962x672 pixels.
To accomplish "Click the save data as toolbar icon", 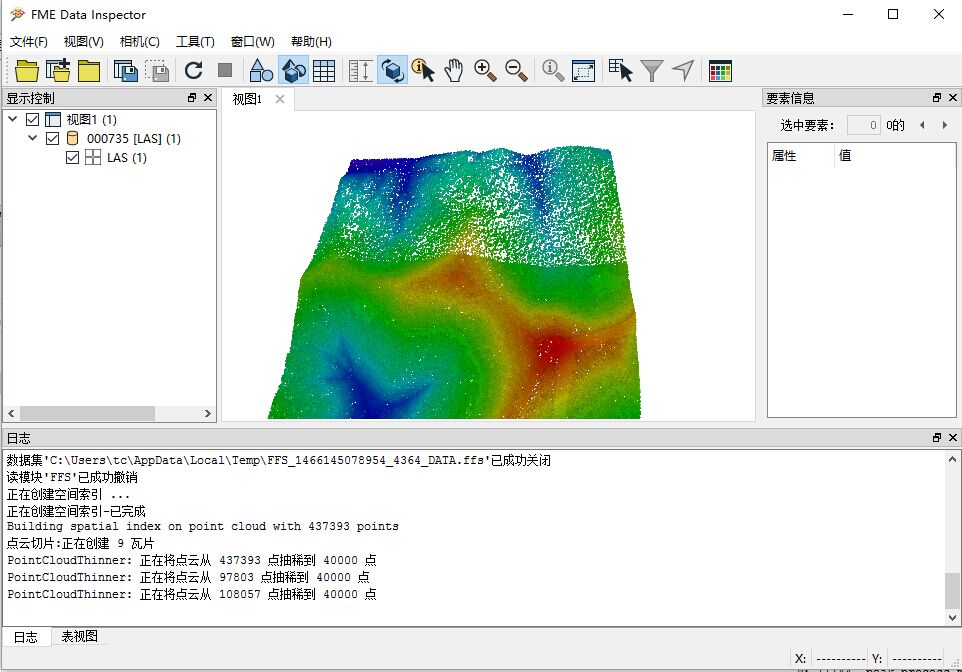I will (x=126, y=71).
